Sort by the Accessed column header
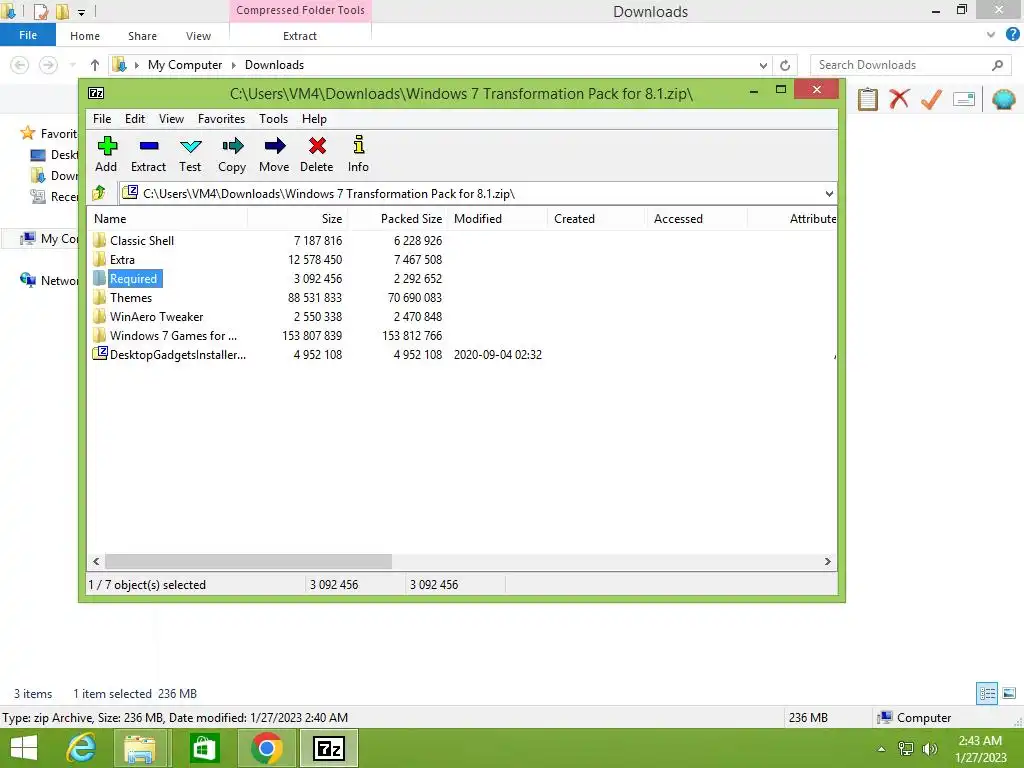 click(x=696, y=219)
